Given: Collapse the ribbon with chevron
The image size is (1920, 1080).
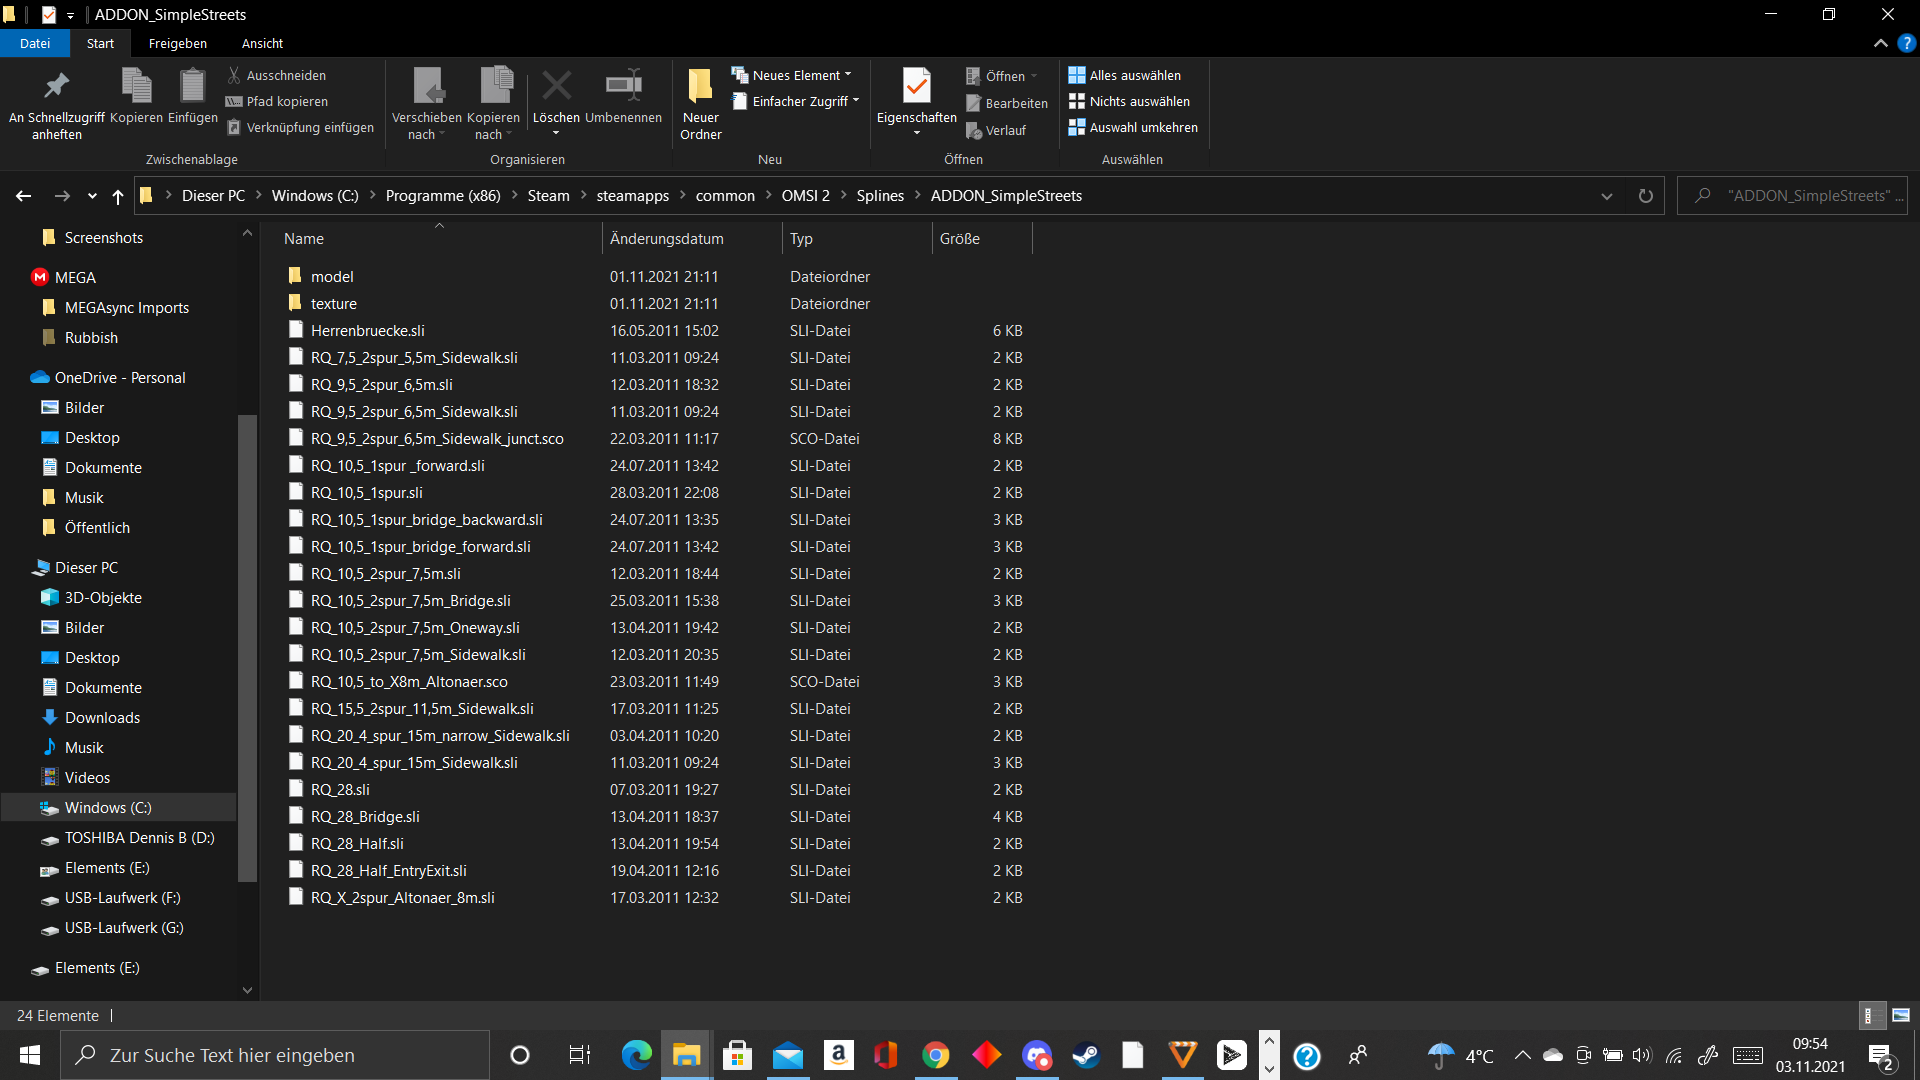Looking at the screenshot, I should 1880,43.
